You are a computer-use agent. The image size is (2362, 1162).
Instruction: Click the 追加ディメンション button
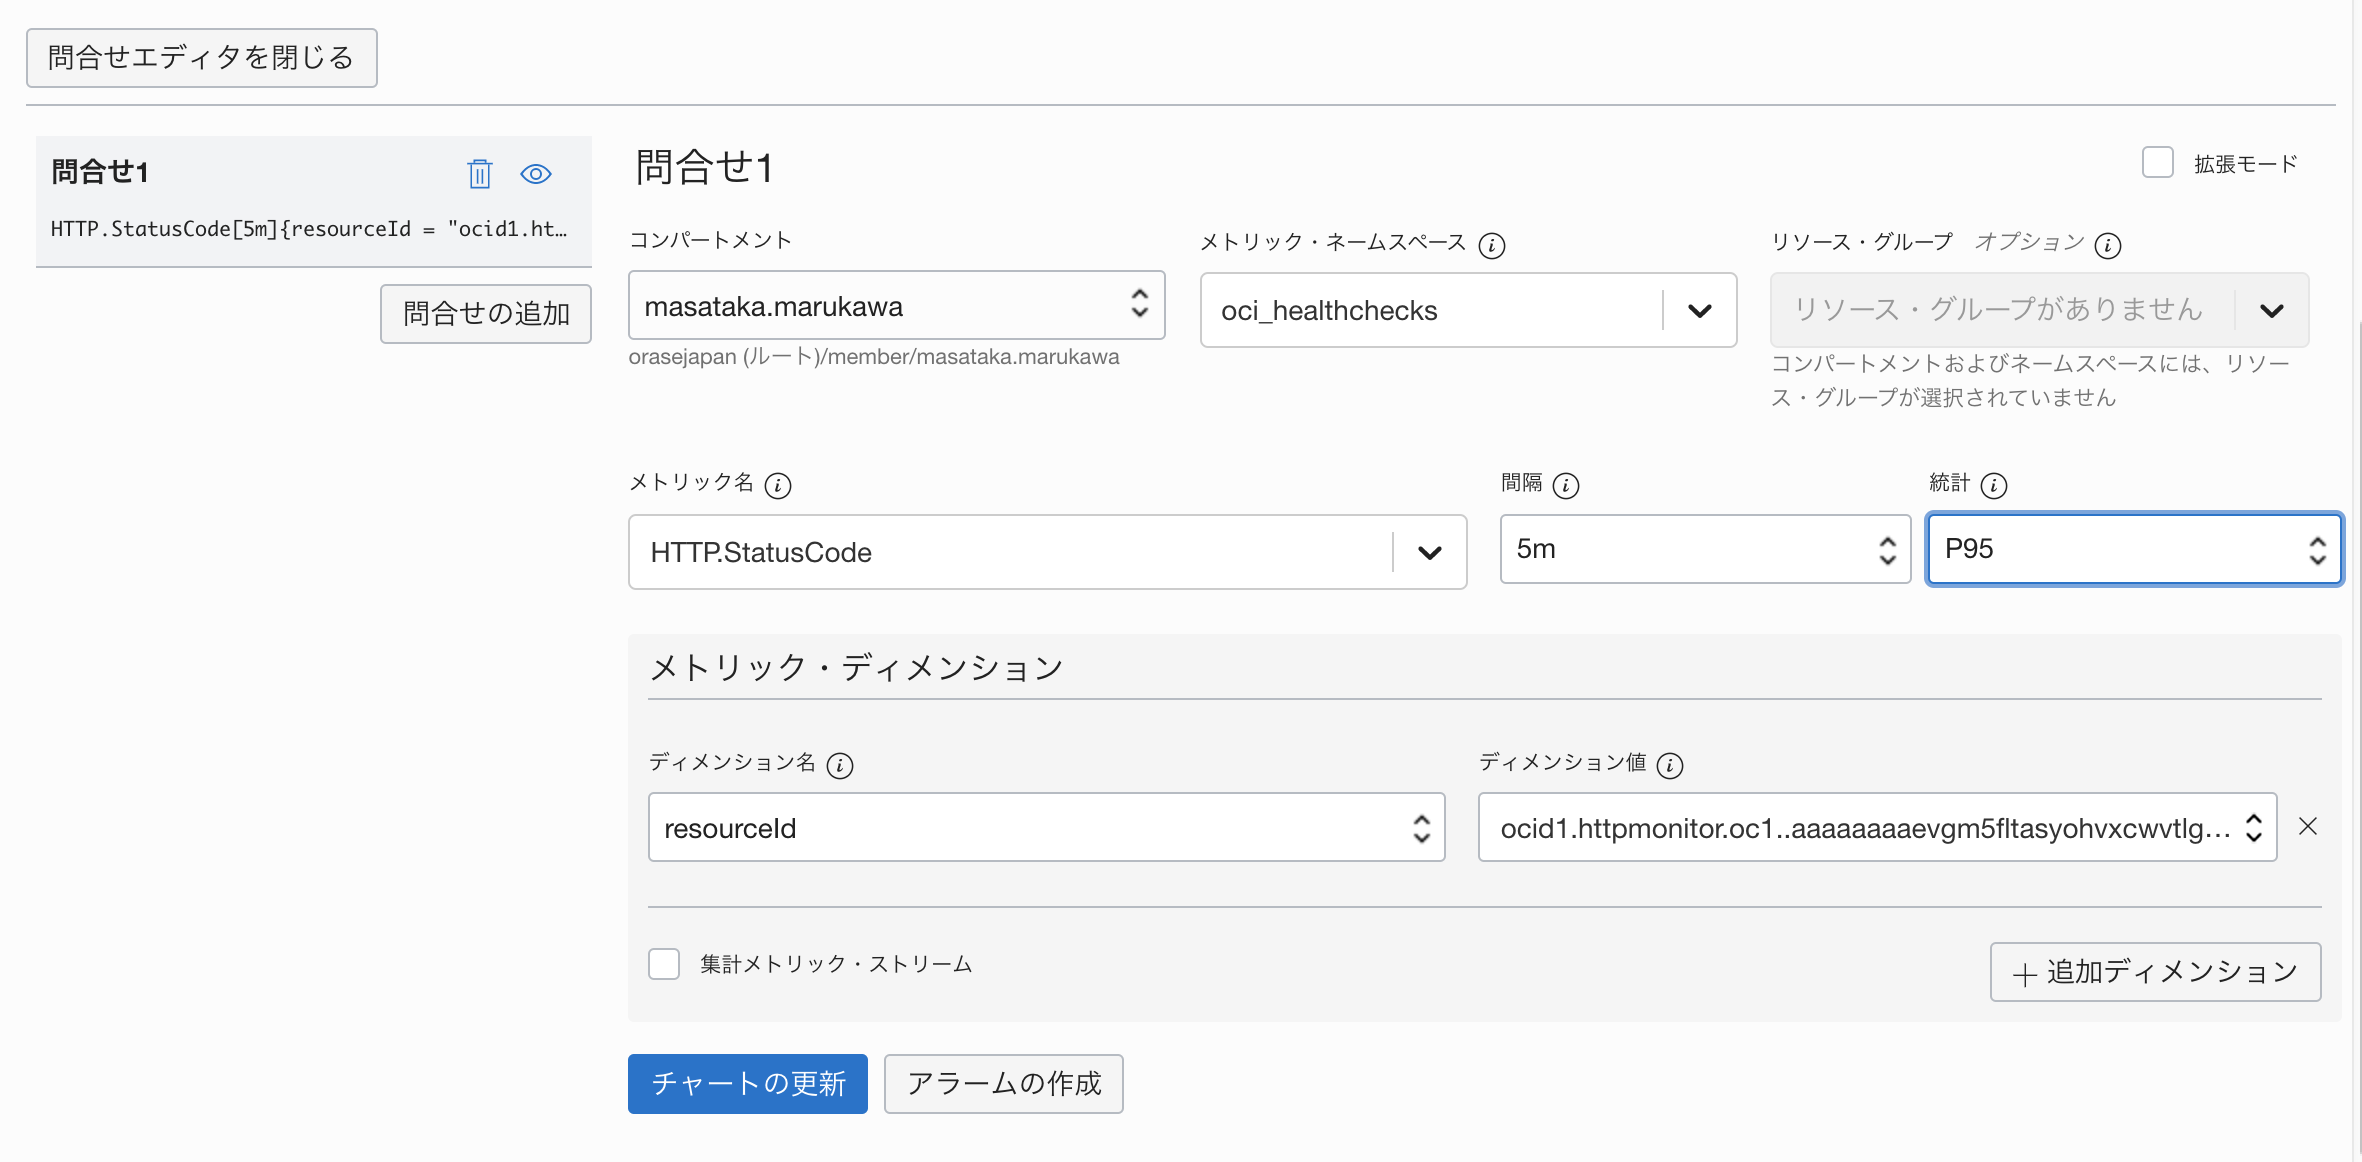2155,972
